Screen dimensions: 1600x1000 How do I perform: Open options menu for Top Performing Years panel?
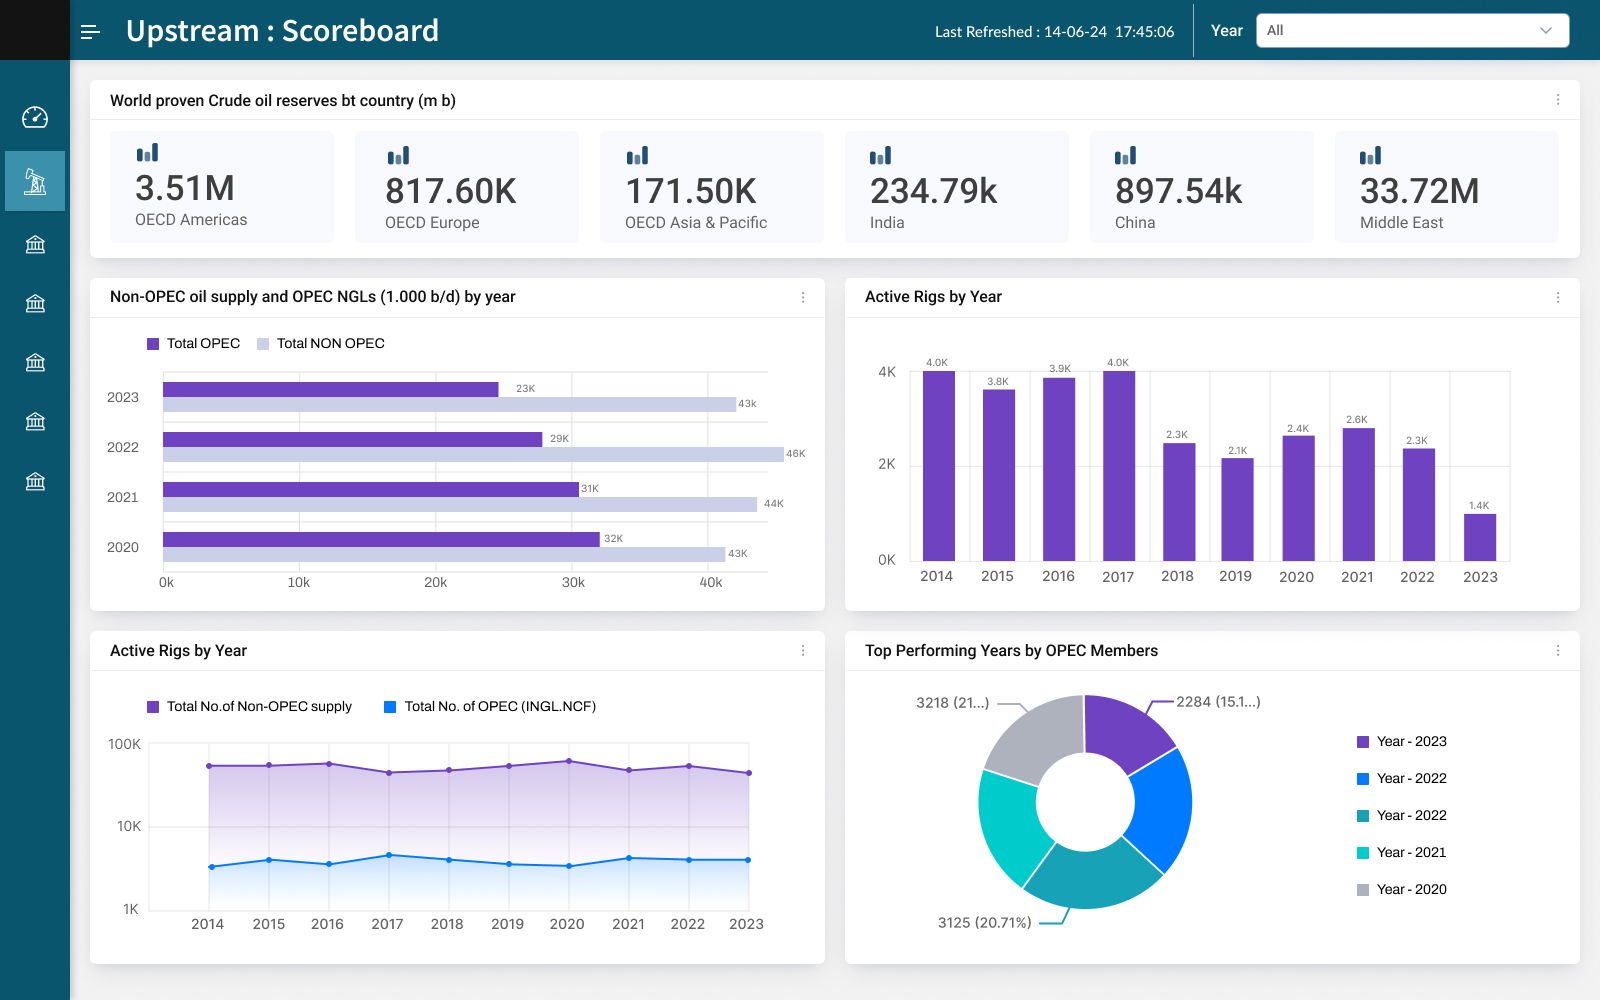pos(1557,651)
